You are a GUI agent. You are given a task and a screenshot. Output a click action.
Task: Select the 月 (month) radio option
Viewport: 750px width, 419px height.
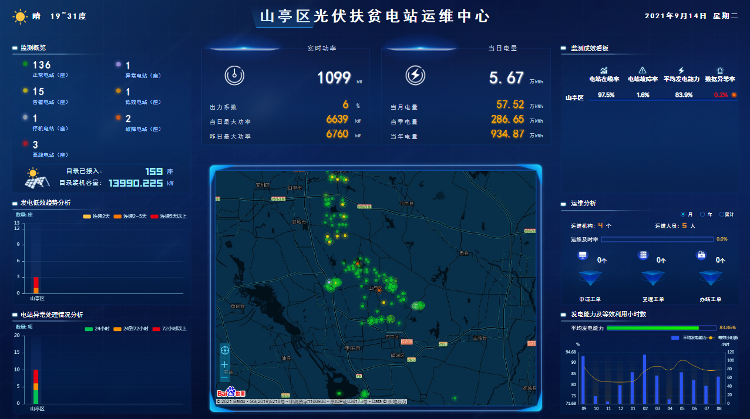coord(682,214)
